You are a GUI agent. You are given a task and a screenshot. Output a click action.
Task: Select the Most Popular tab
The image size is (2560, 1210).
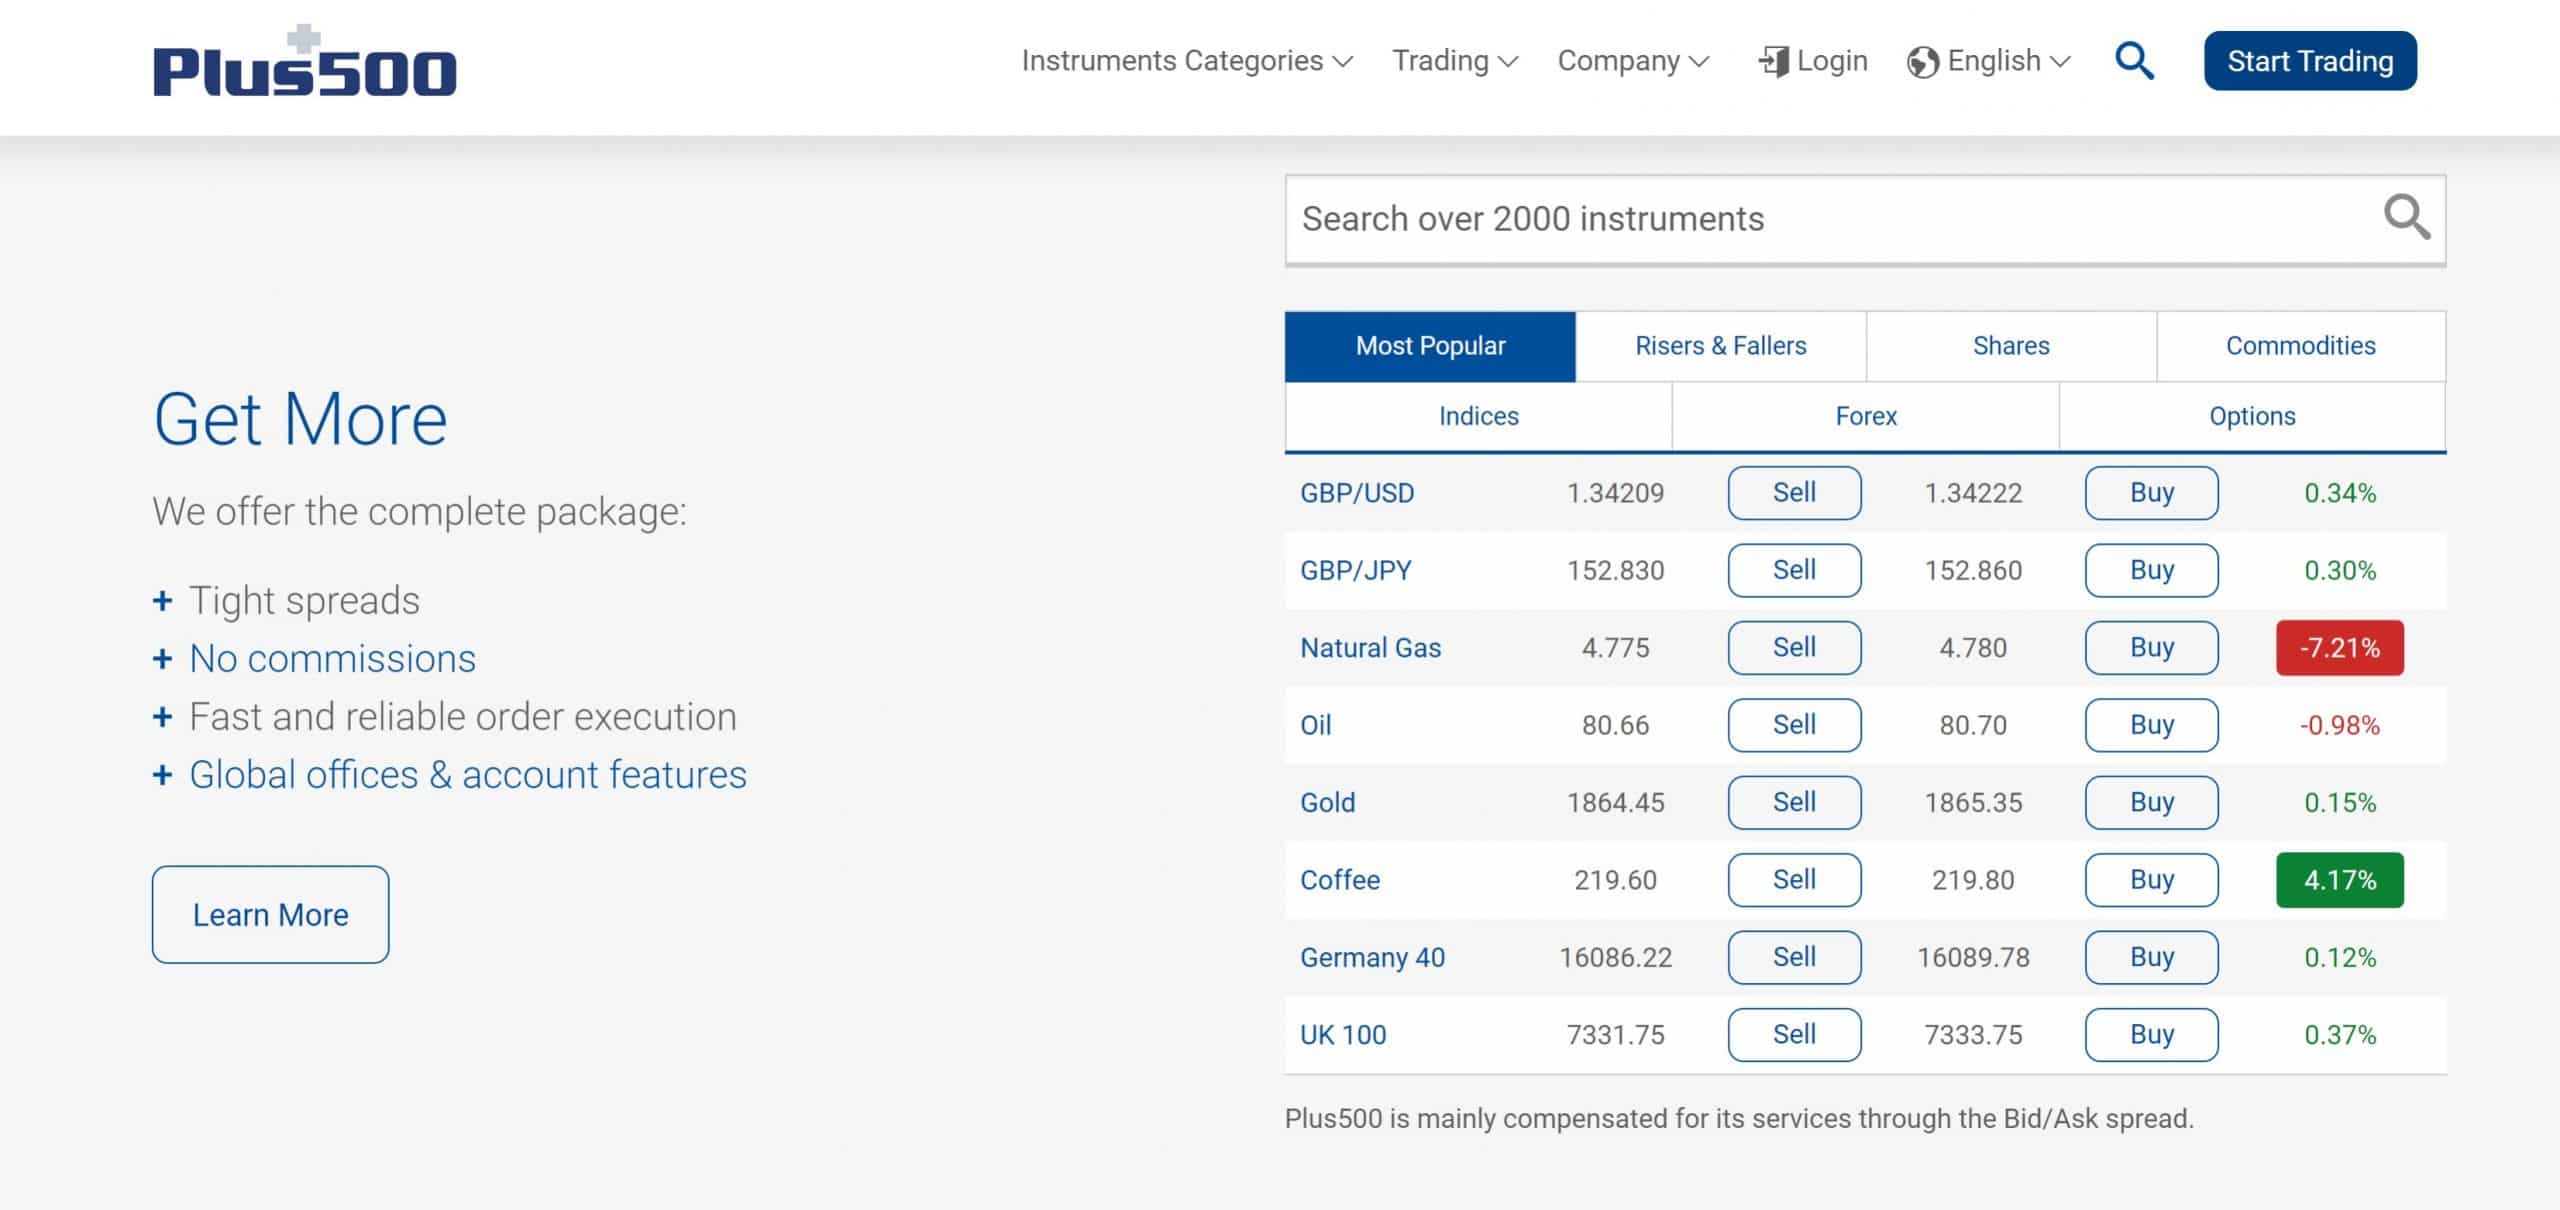pyautogui.click(x=1430, y=346)
